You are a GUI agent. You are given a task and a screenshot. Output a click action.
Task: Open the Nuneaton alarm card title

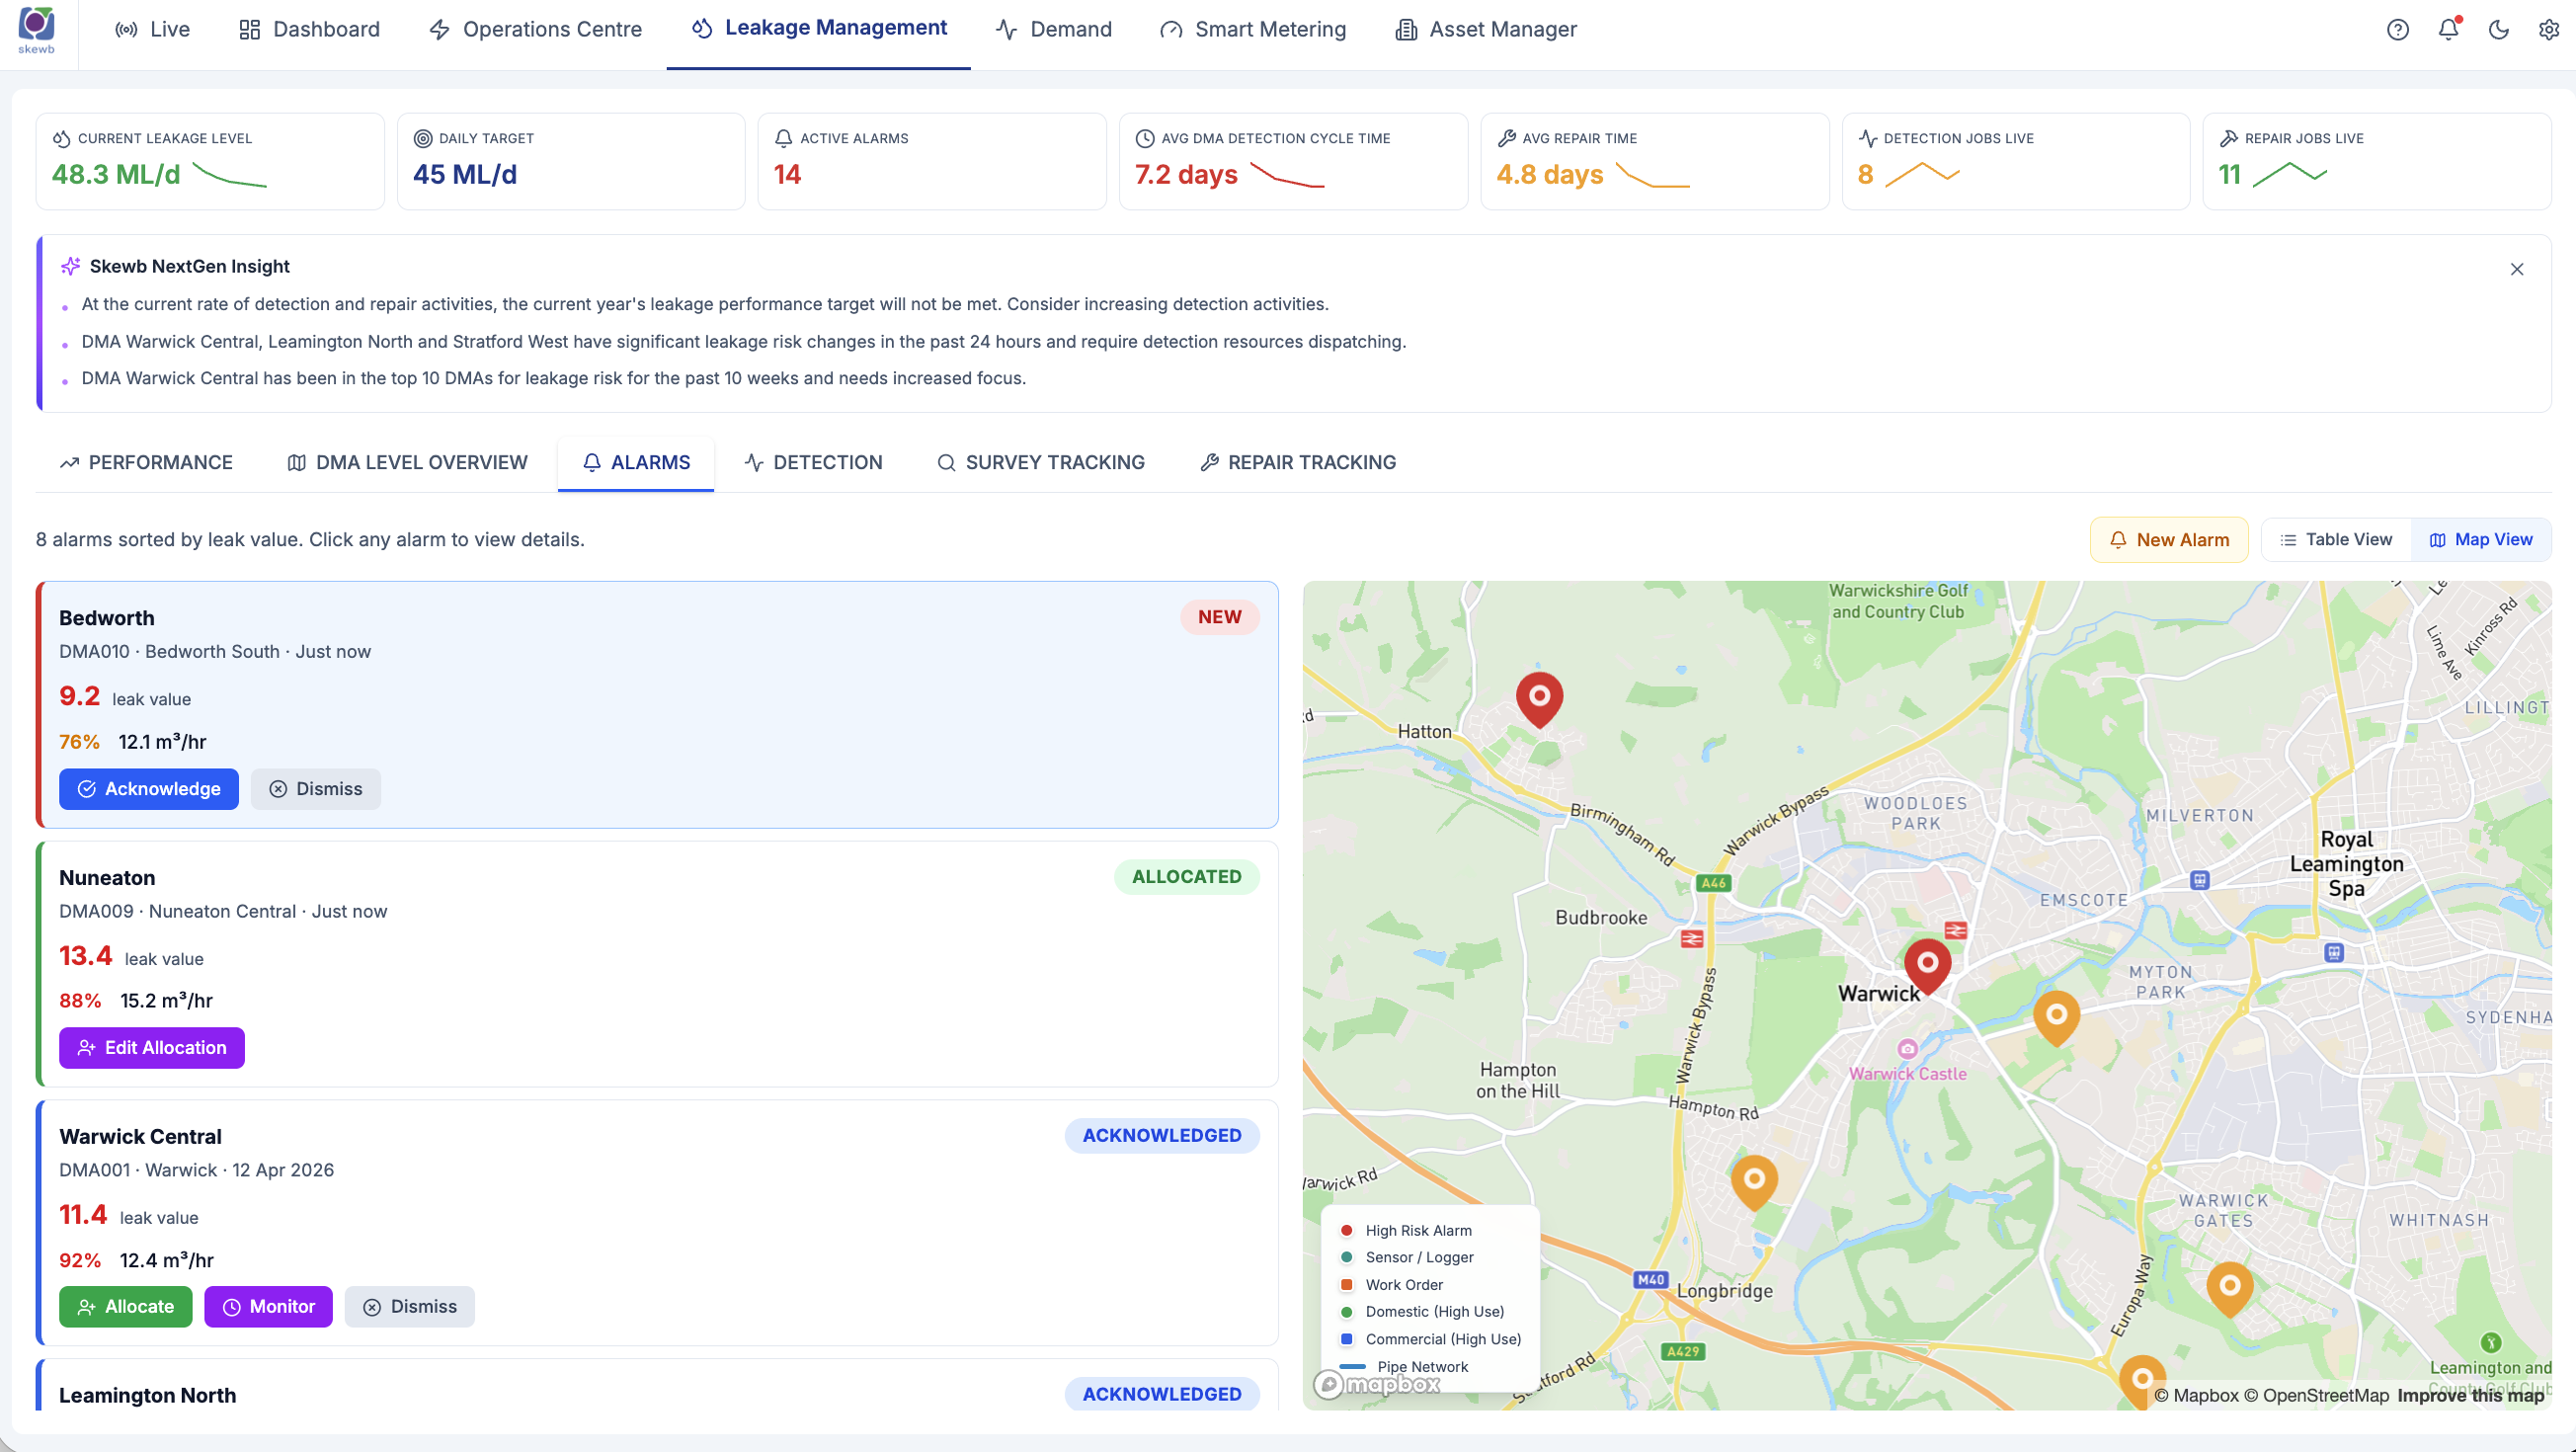coord(107,878)
